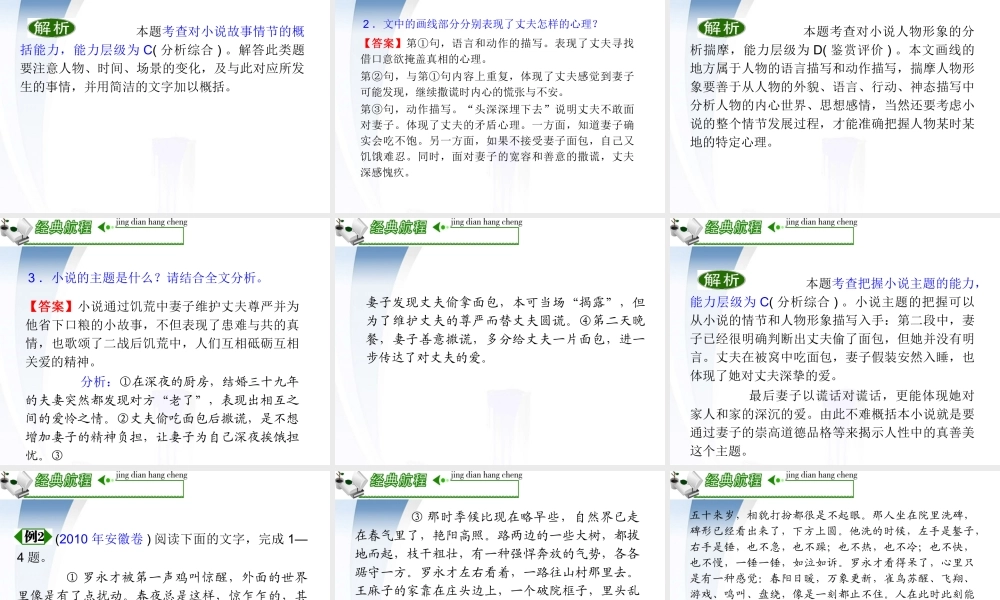Click the pinyin label above the 那时季候 slide

487,475
